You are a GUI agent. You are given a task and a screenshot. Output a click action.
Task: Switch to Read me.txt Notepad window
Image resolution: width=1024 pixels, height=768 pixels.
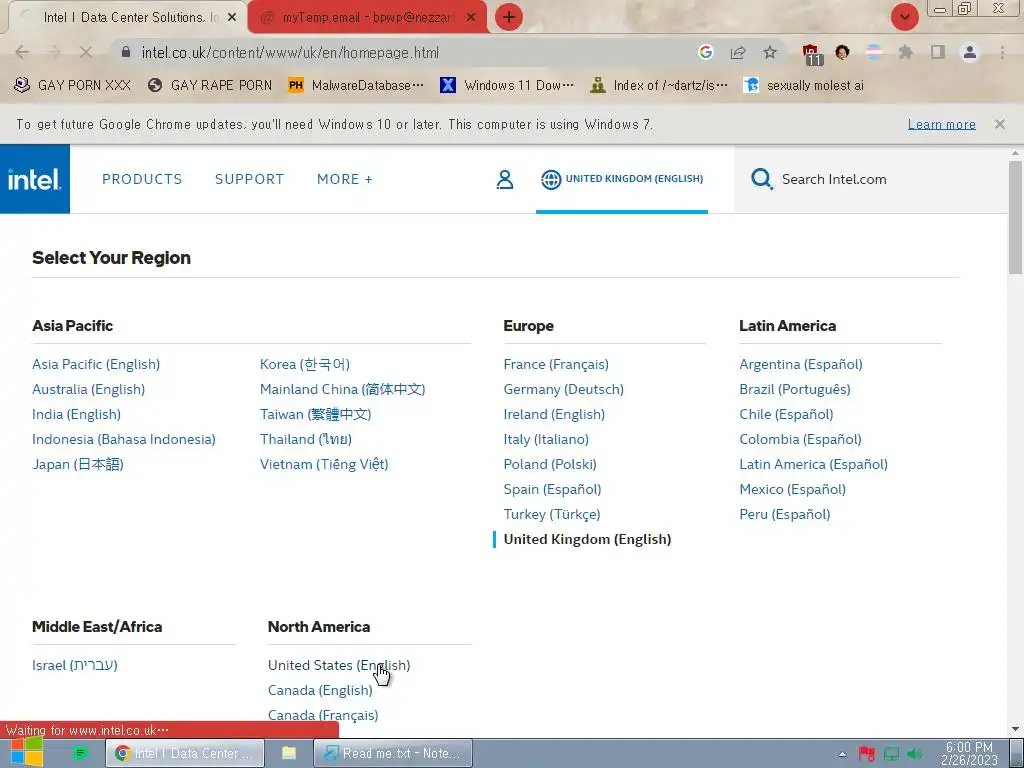point(392,753)
